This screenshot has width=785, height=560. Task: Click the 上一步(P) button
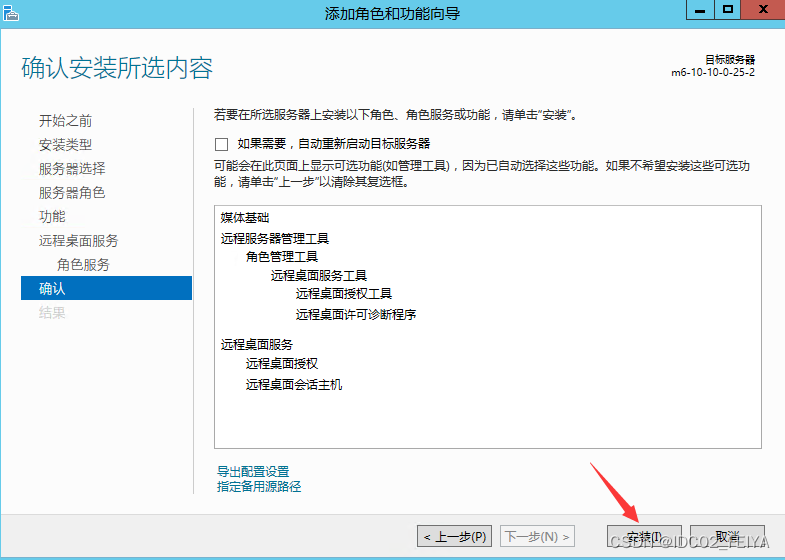coord(455,536)
